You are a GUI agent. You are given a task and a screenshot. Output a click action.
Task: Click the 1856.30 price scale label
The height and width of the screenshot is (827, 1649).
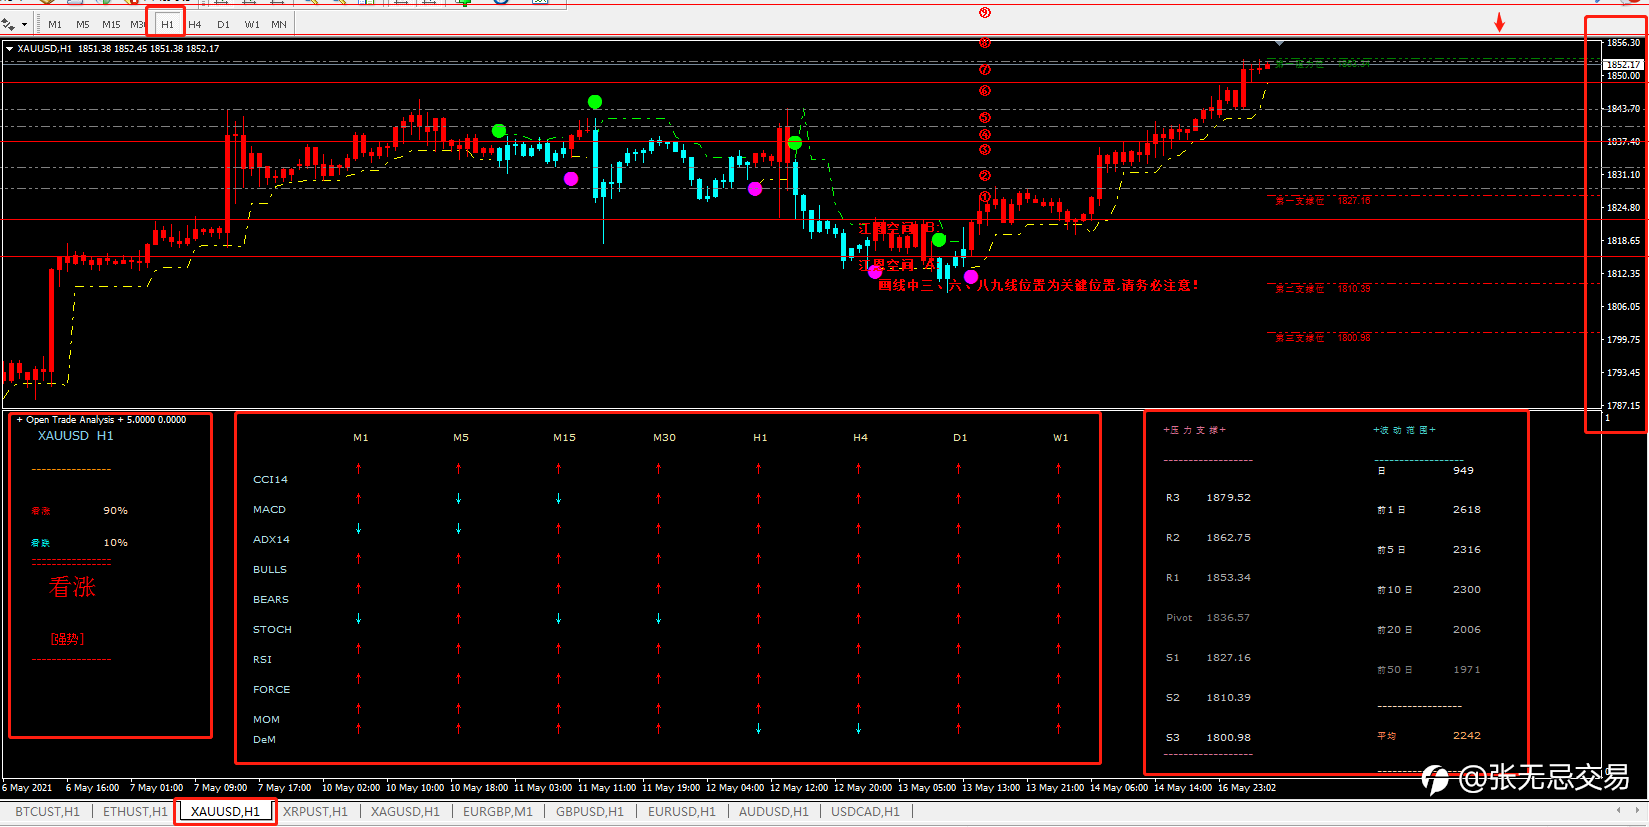point(1623,43)
